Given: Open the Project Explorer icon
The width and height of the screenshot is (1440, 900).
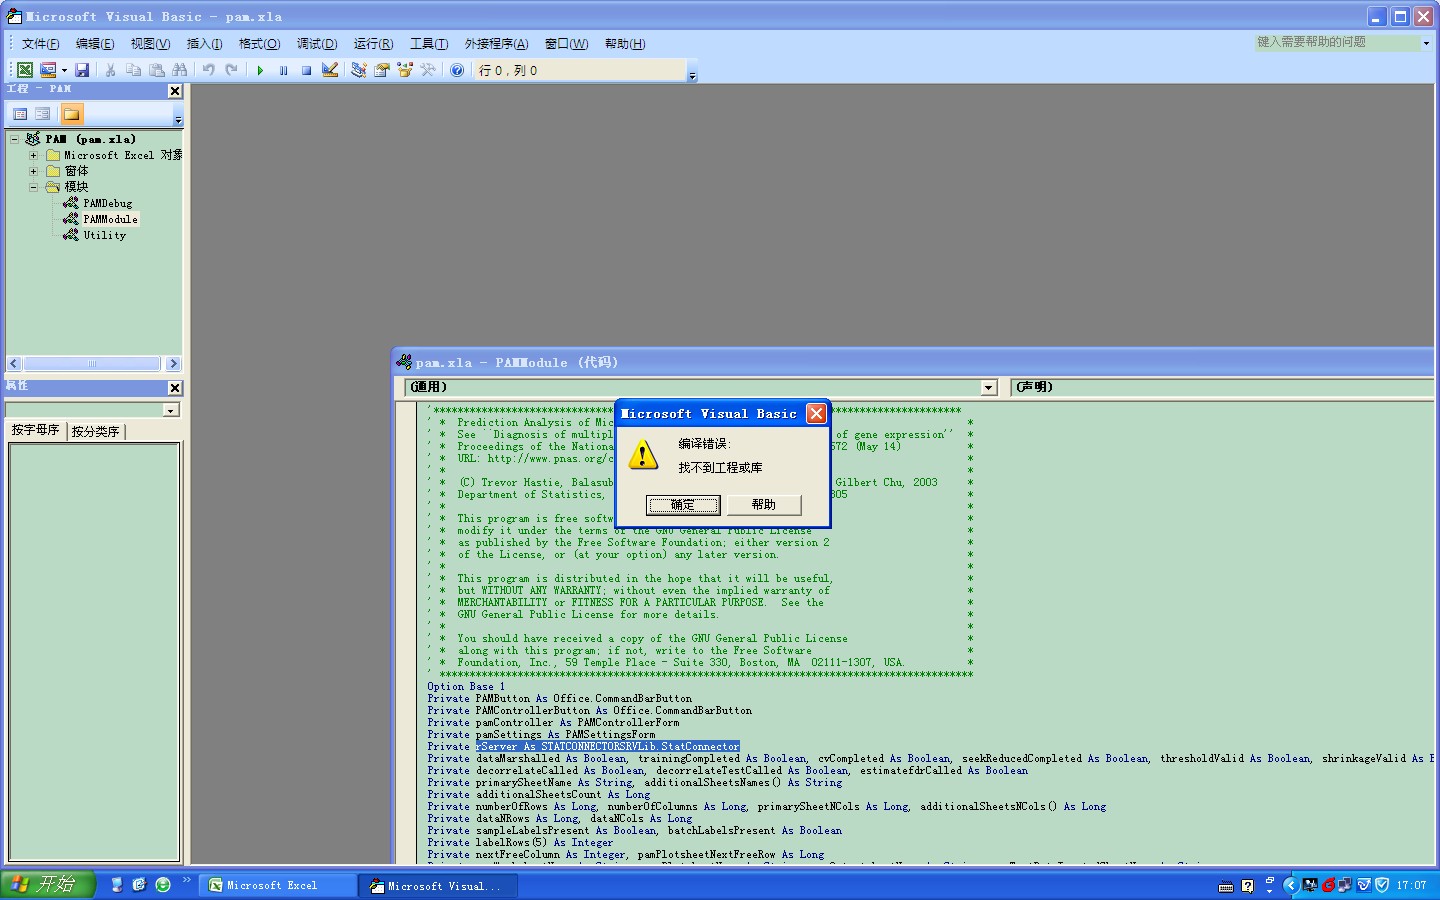Looking at the screenshot, I should pyautogui.click(x=358, y=70).
